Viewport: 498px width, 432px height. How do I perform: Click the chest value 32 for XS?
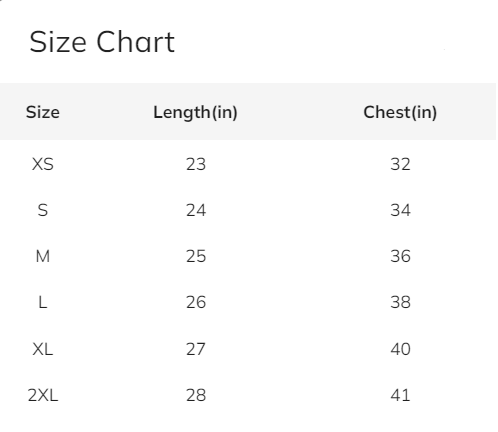[x=400, y=164]
